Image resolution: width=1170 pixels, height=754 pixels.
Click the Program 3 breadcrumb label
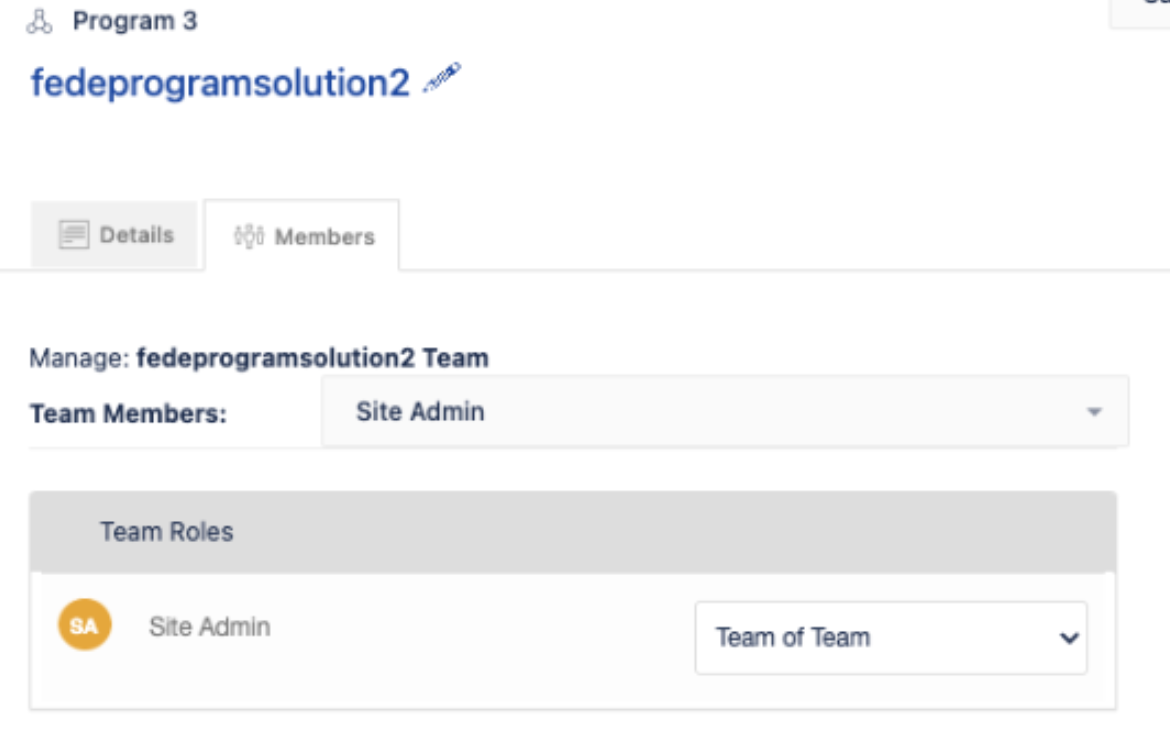[135, 21]
